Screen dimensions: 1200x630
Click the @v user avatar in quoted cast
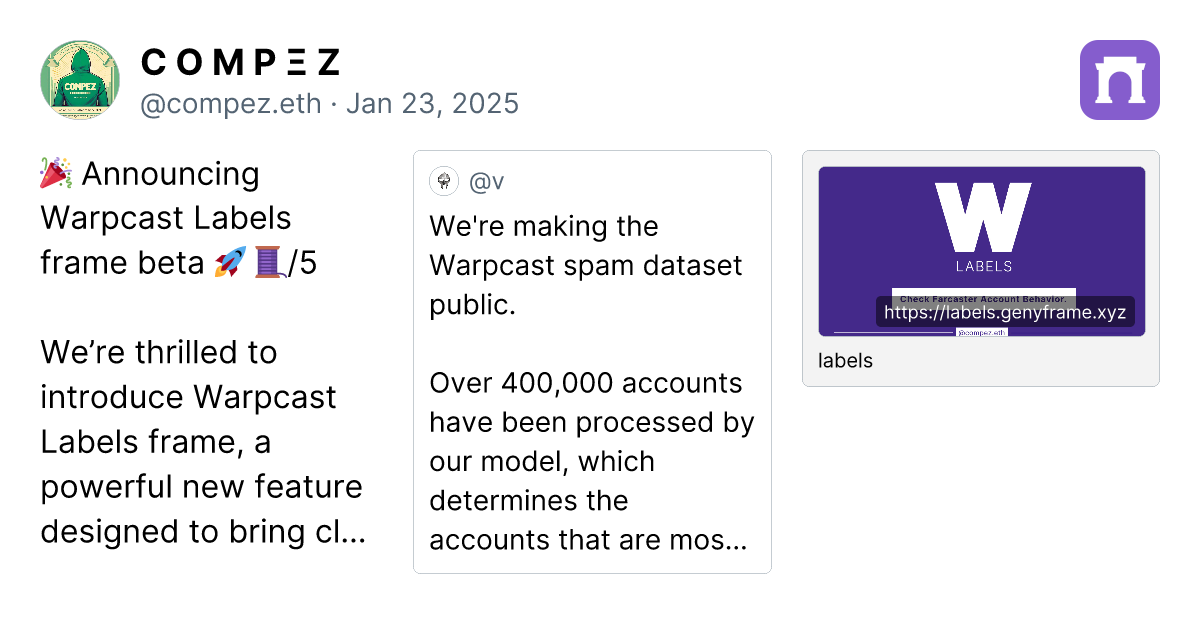444,182
